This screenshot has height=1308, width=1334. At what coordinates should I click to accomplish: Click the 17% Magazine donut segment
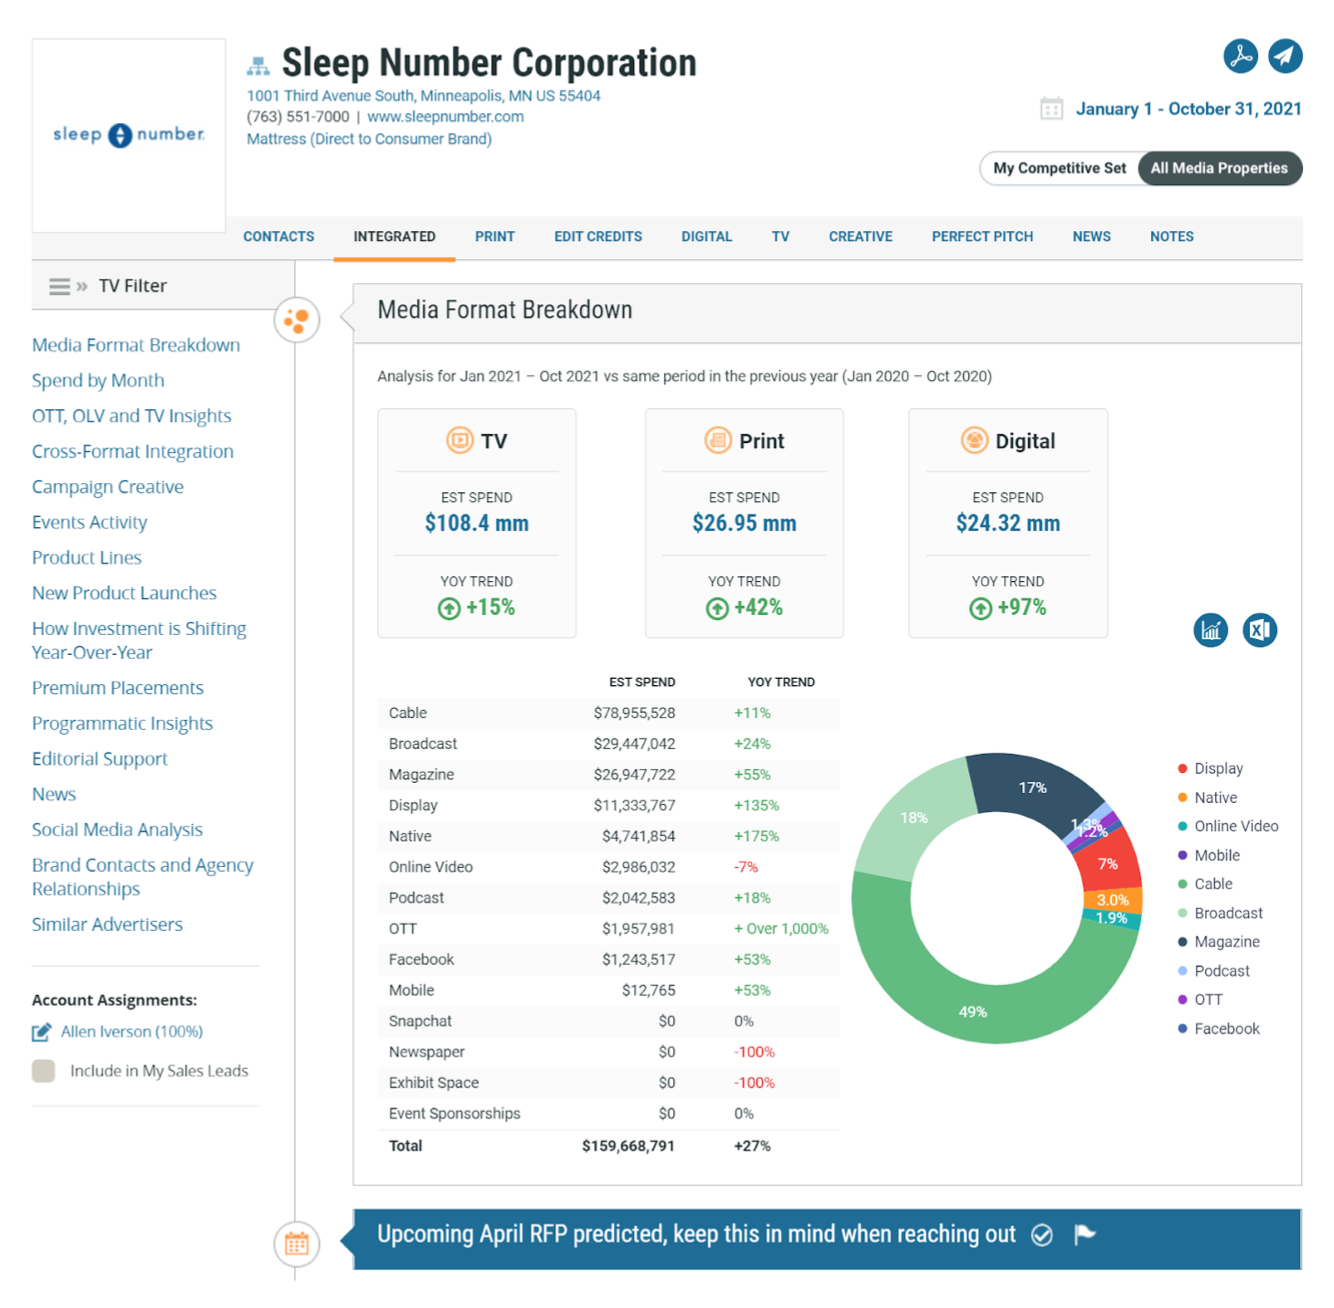coord(1033,788)
